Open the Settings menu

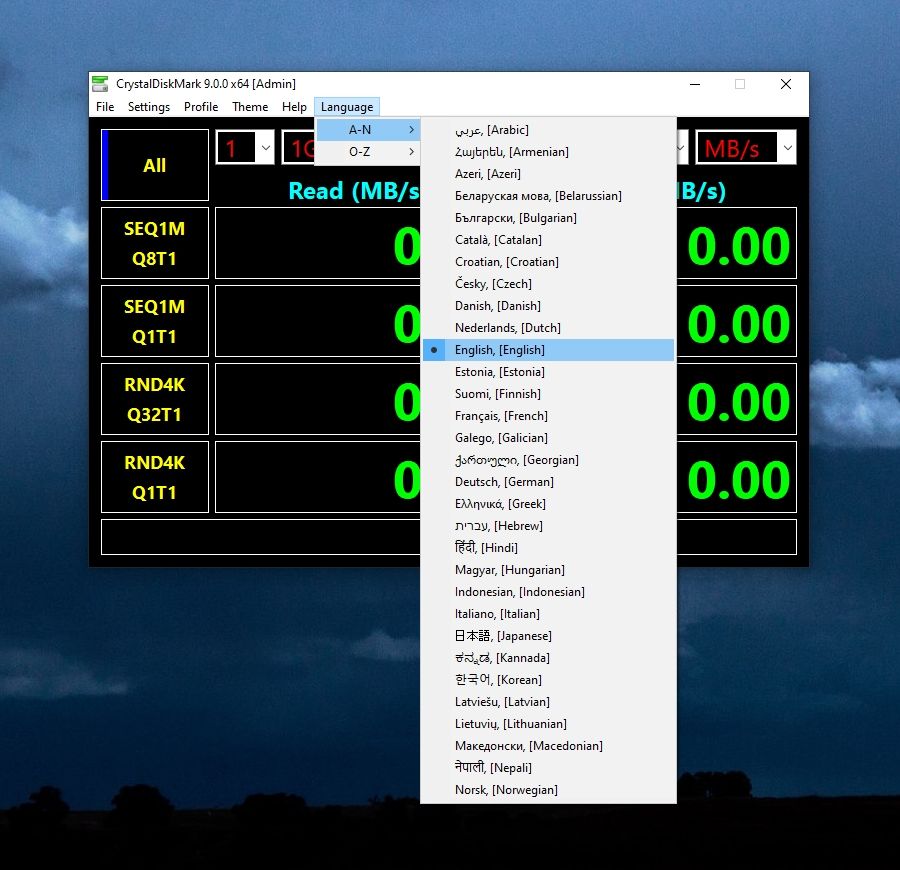tap(149, 107)
